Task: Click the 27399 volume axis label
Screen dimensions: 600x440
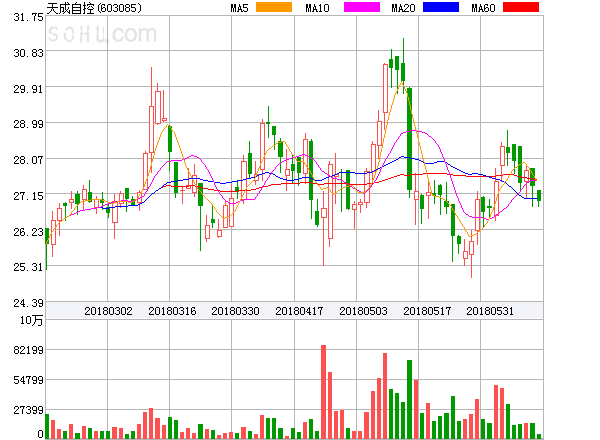Action: click(28, 410)
